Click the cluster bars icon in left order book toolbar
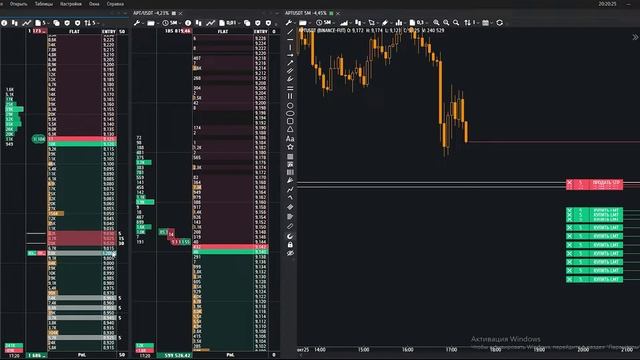 tap(15, 23)
